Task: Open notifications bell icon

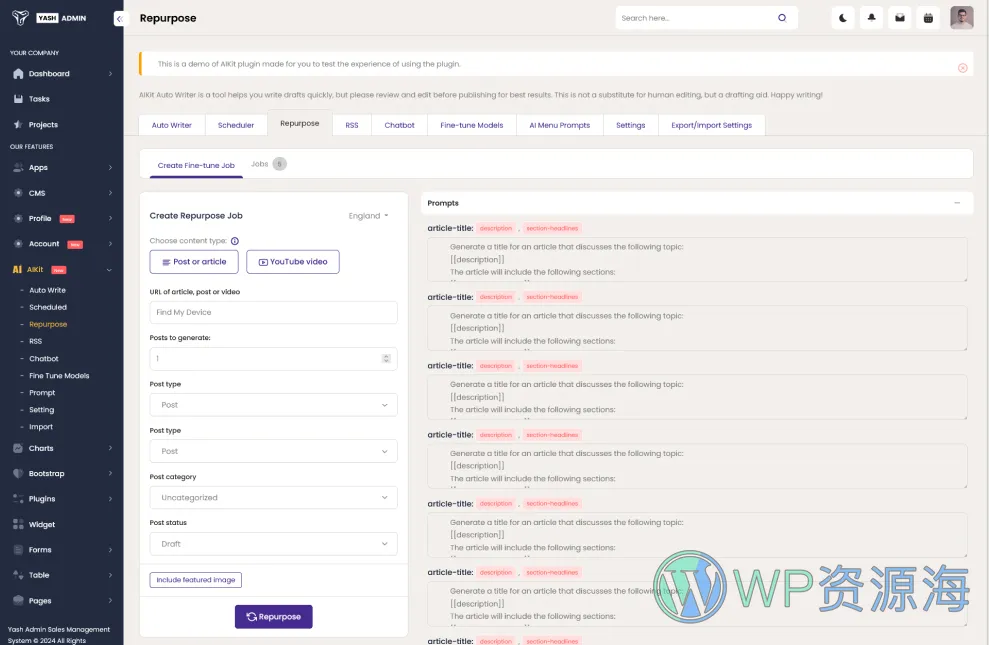Action: [871, 18]
